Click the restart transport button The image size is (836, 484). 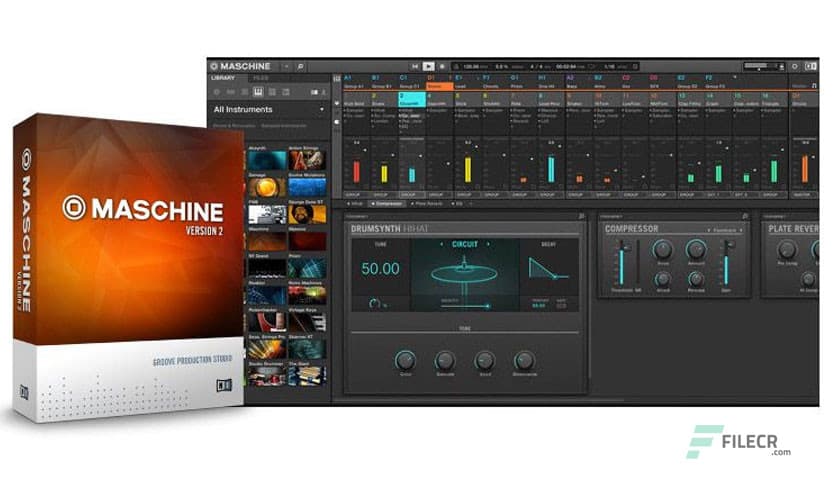pos(414,66)
